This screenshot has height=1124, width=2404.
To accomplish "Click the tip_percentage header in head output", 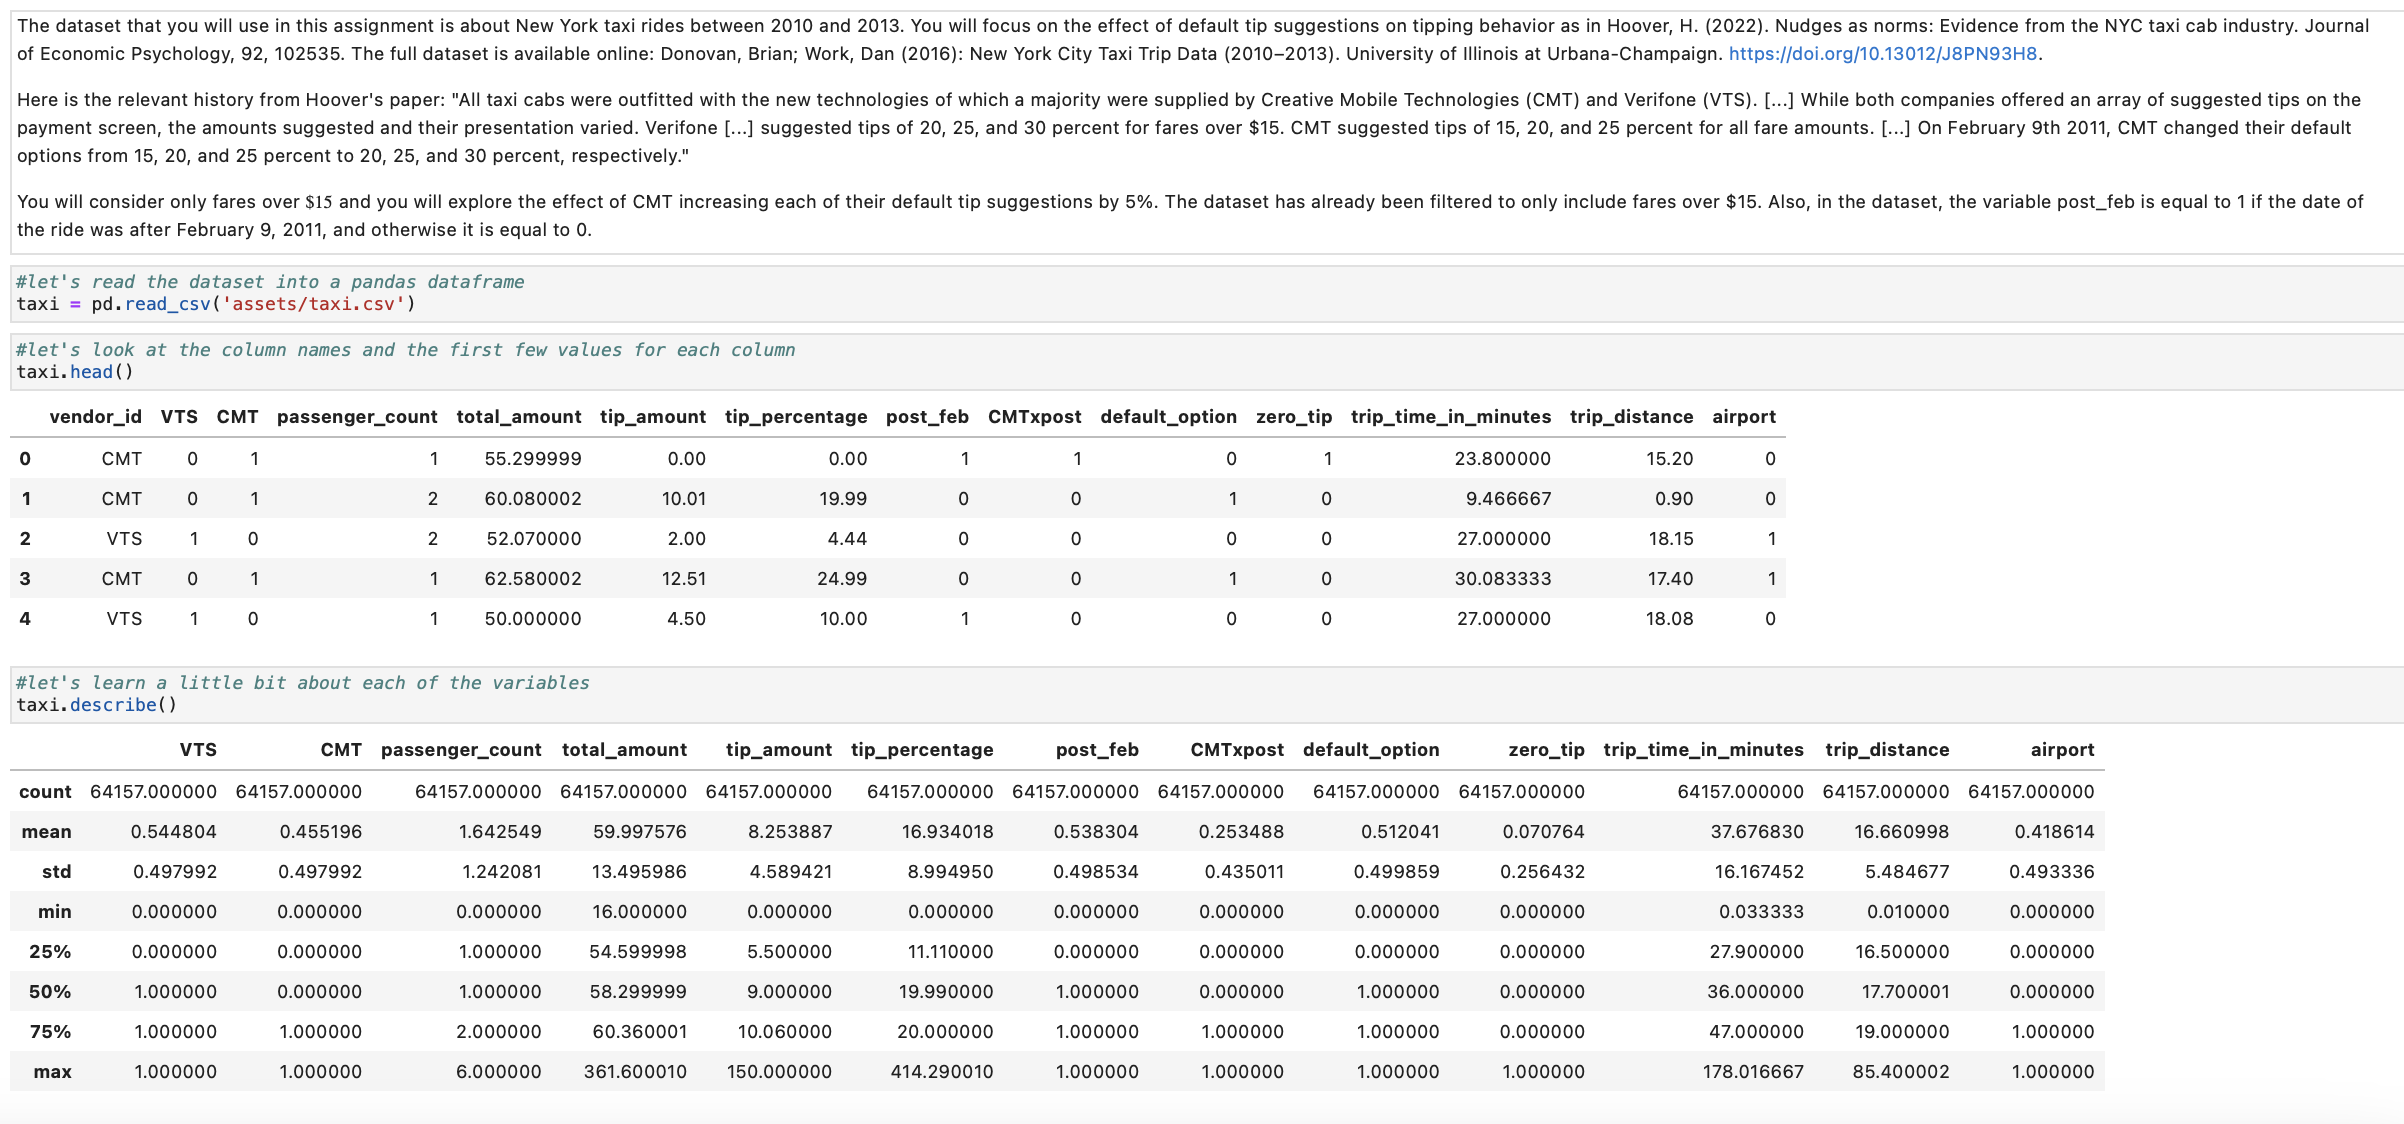I will pyautogui.click(x=796, y=417).
